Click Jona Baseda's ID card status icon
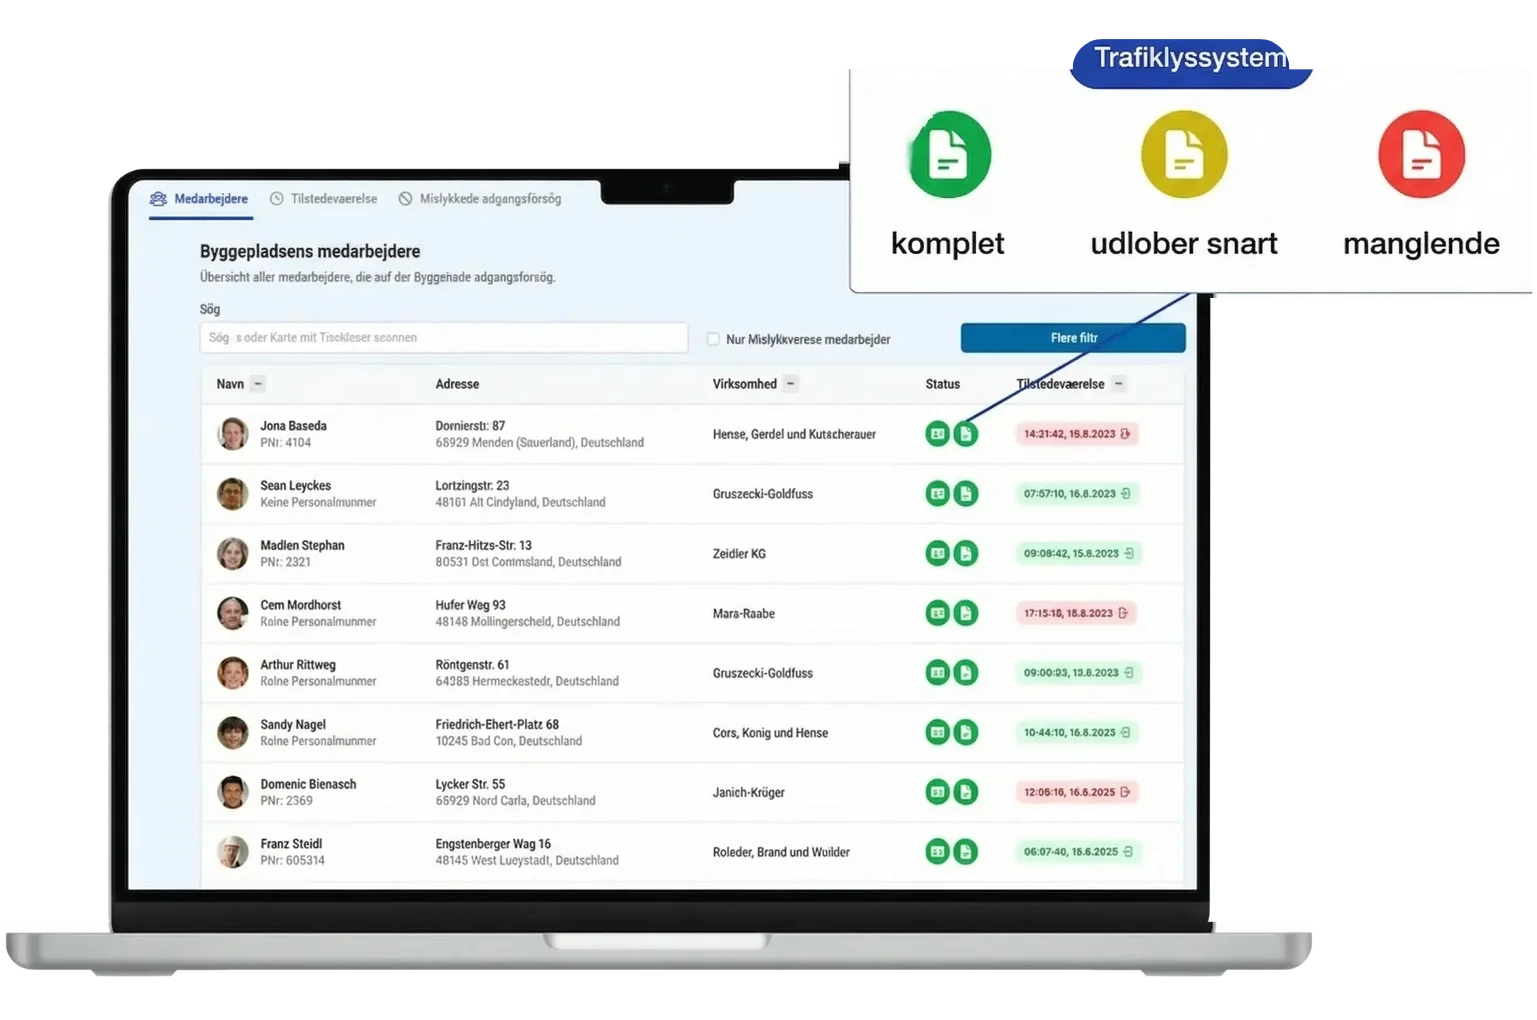 937,434
